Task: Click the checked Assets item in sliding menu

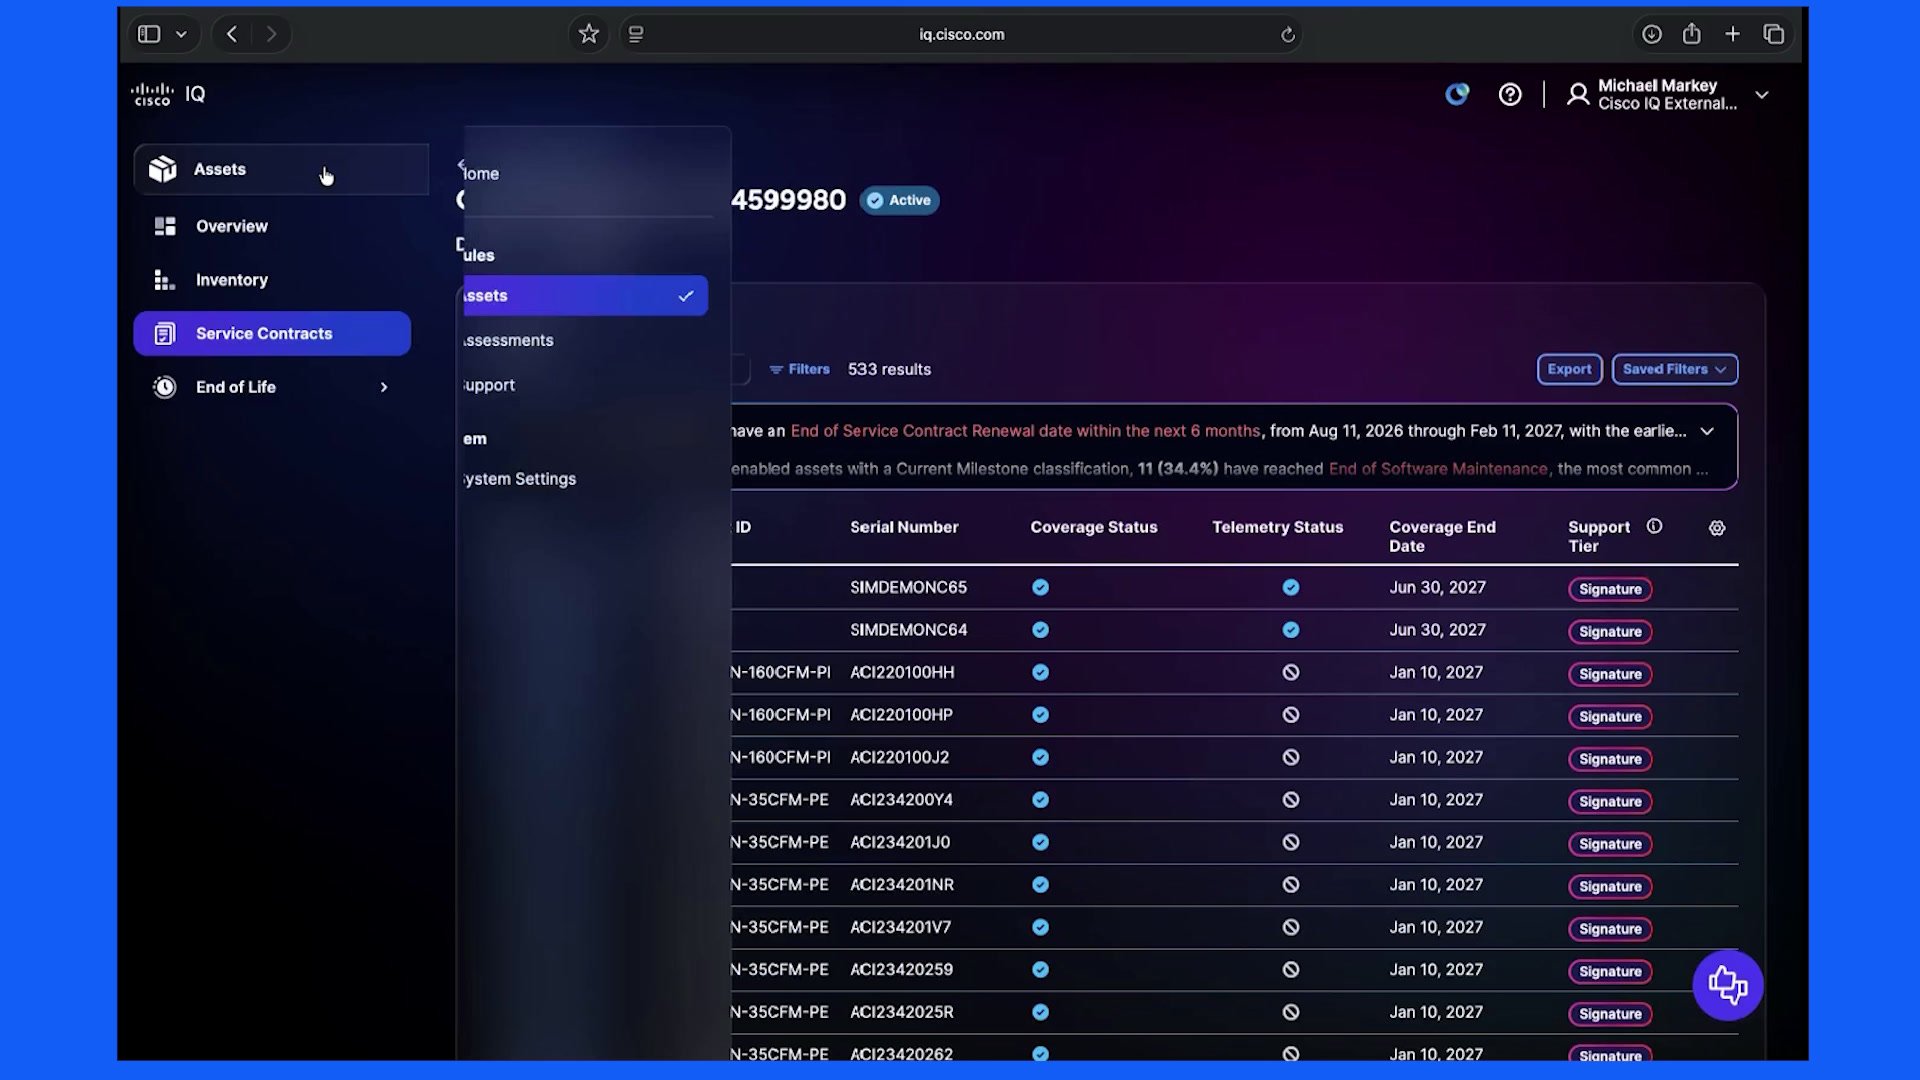Action: tap(584, 296)
